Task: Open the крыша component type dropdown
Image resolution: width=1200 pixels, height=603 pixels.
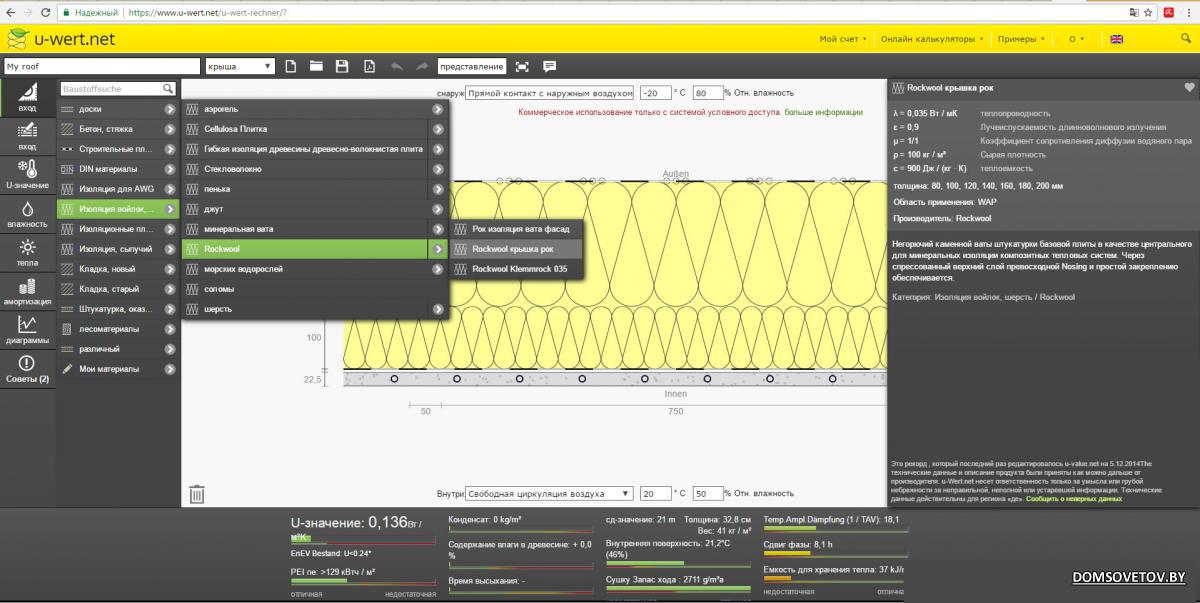Action: point(240,66)
